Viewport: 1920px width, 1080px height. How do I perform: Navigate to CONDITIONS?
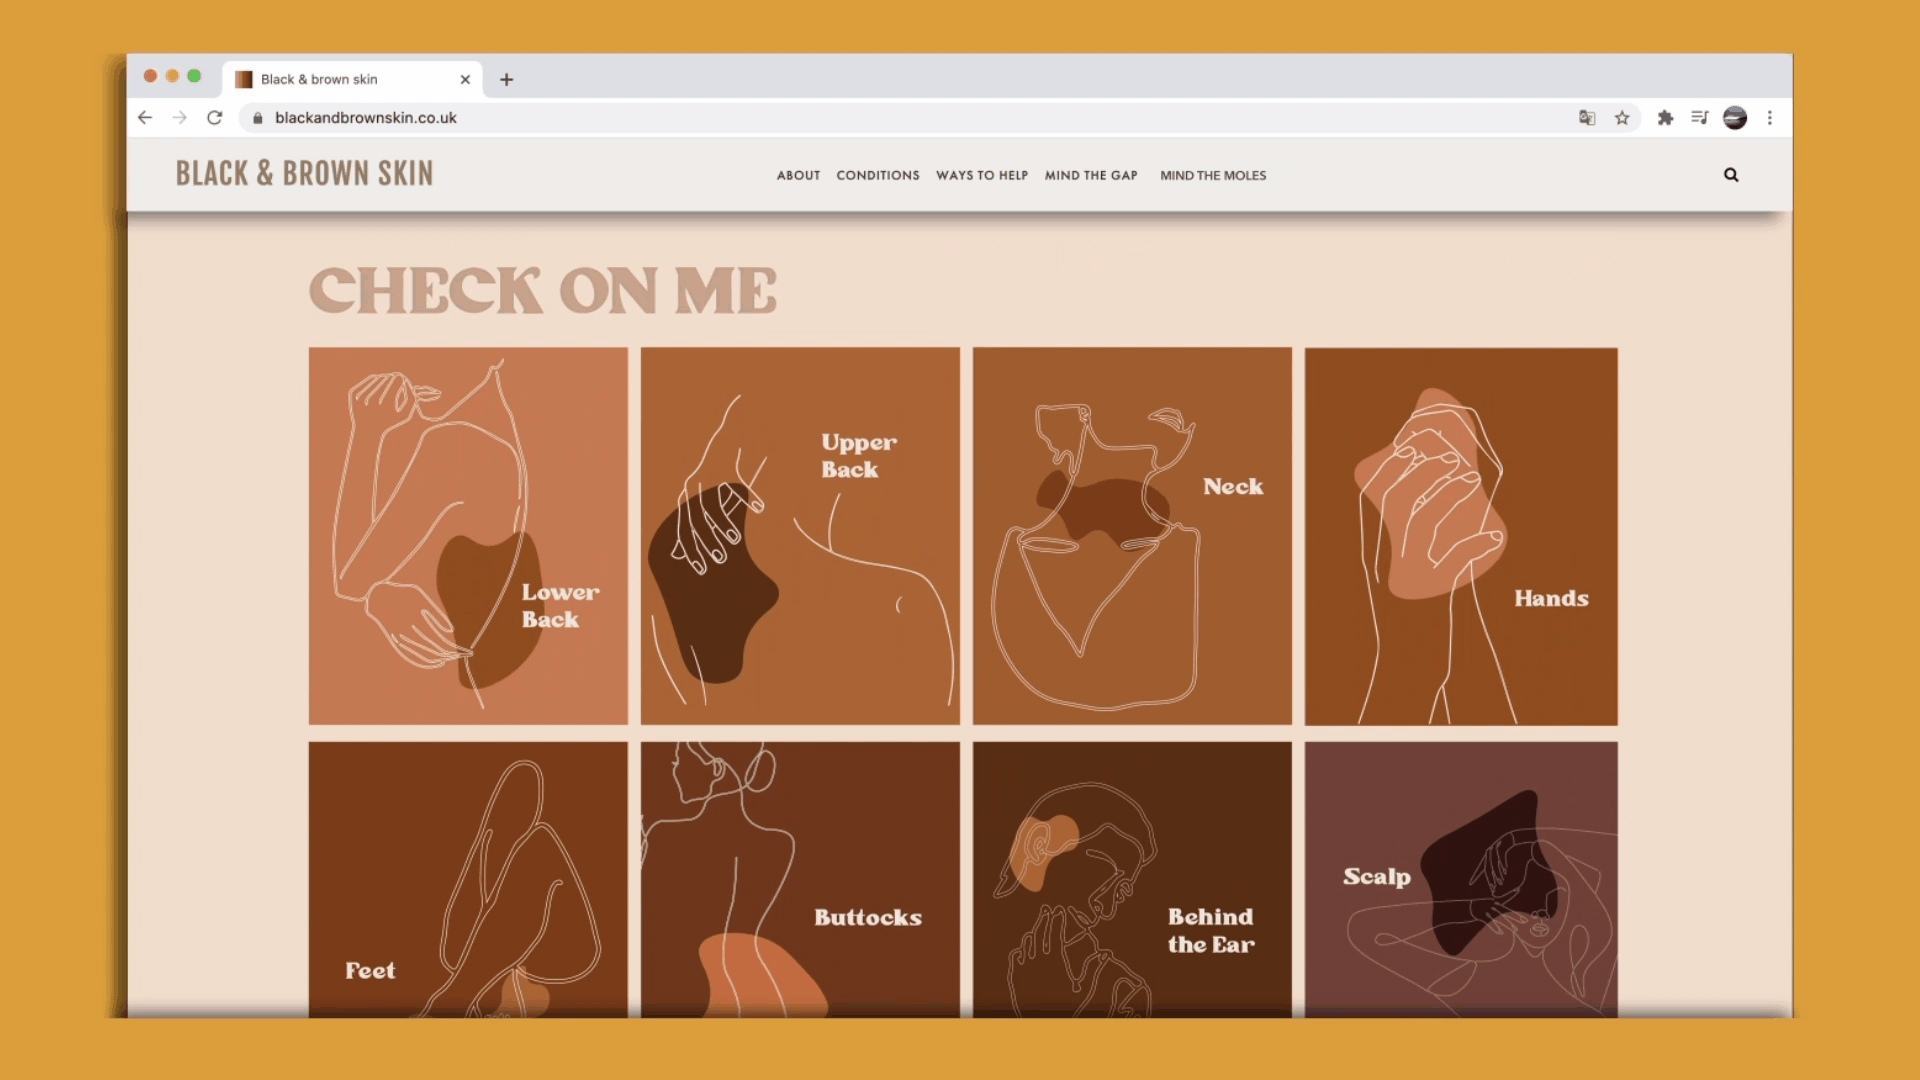[x=877, y=175]
